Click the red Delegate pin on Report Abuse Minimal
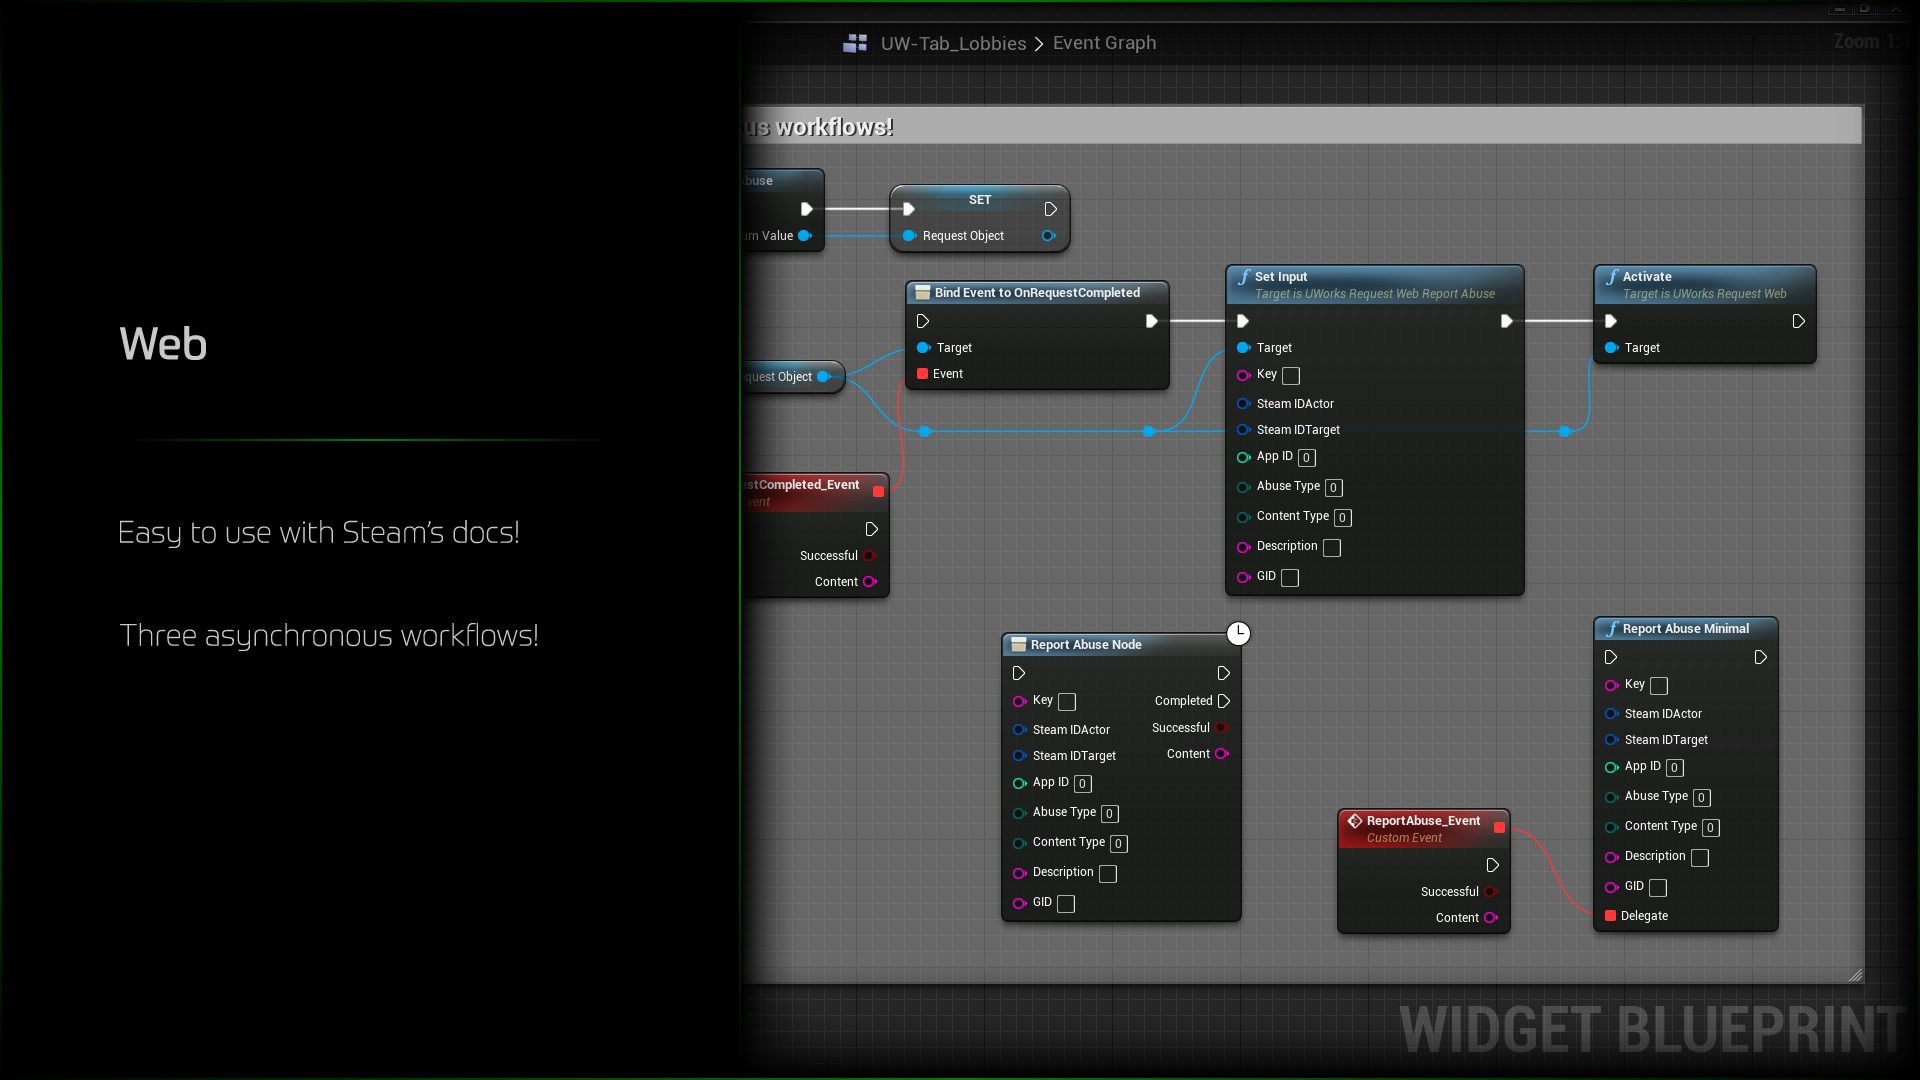 [x=1610, y=916]
